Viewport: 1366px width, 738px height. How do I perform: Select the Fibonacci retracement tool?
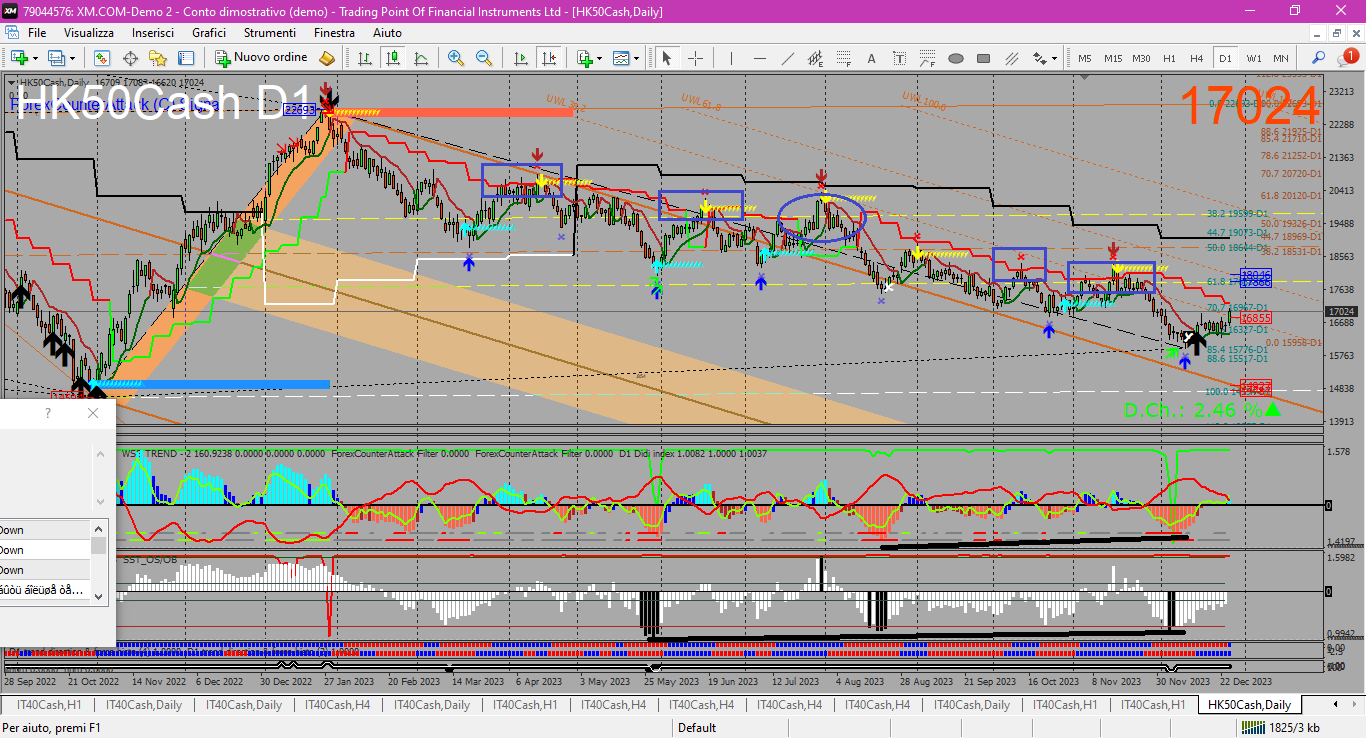coord(844,58)
